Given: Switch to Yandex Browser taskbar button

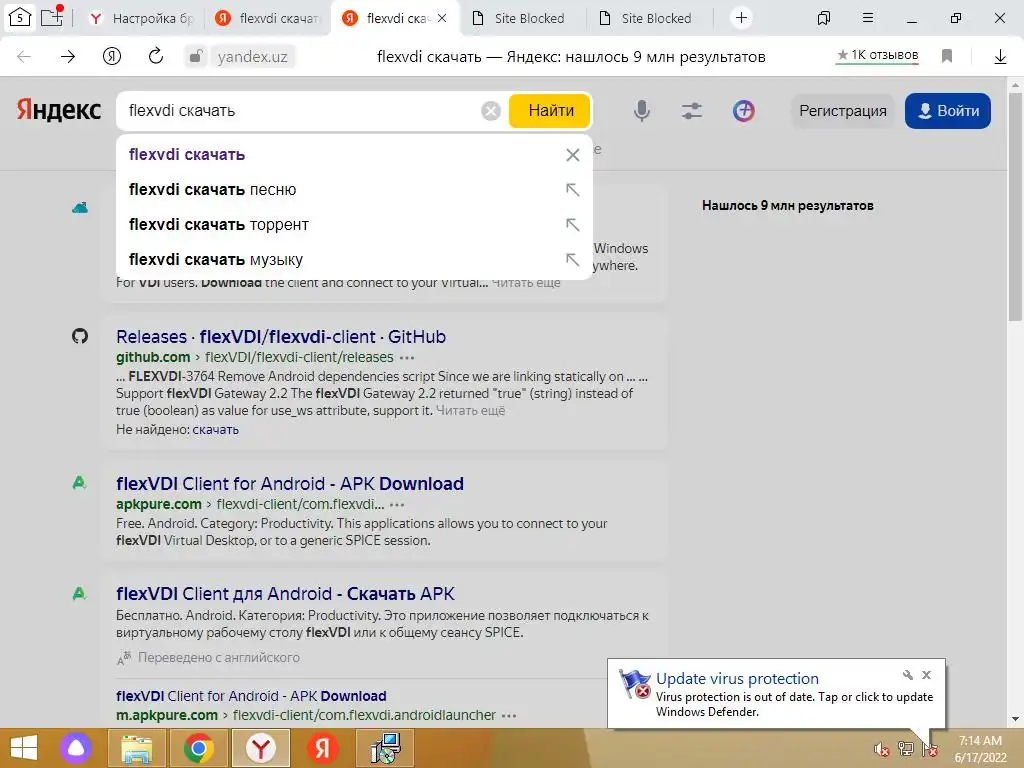Looking at the screenshot, I should tap(261, 748).
